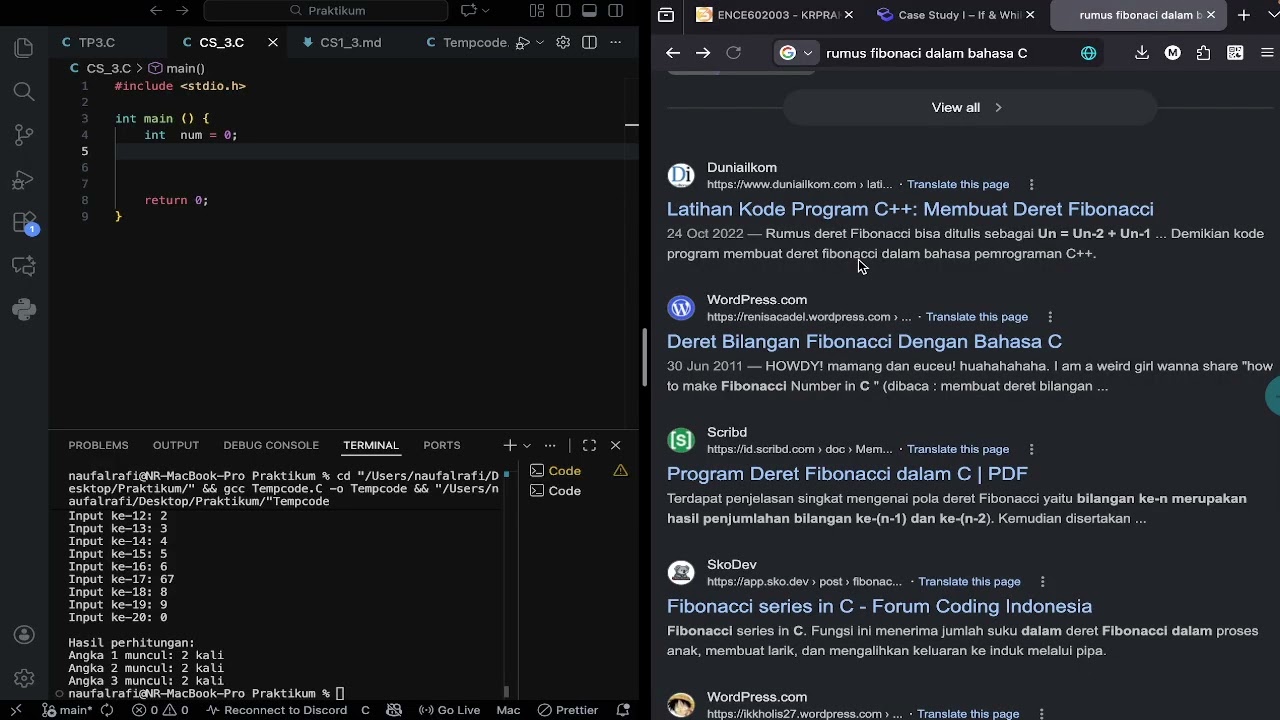Open the terminal panel ellipsis menu
This screenshot has width=1280, height=720.
coord(550,445)
